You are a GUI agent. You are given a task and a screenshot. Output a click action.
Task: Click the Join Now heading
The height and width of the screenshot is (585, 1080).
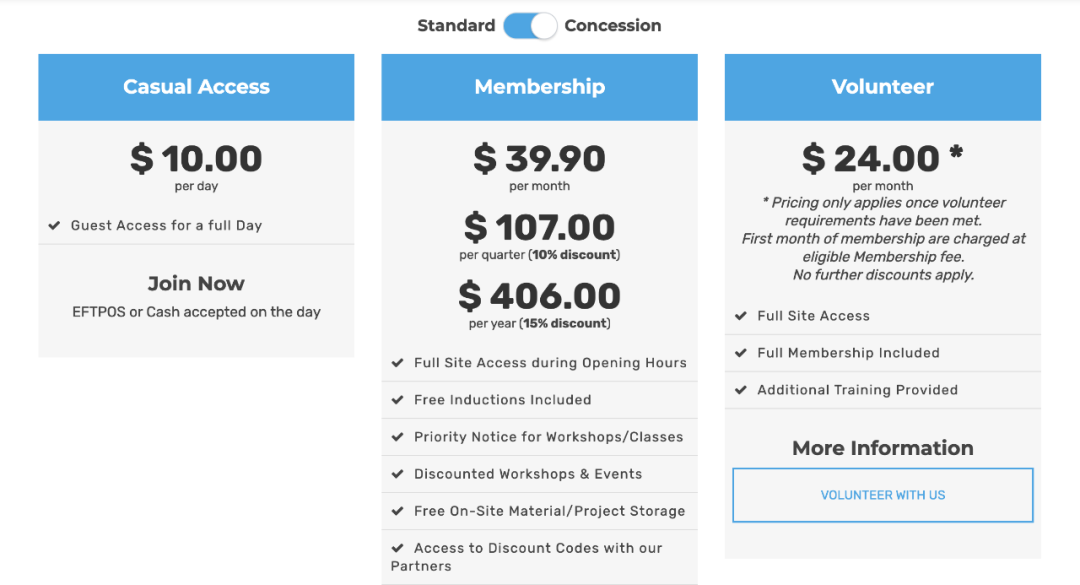(196, 283)
